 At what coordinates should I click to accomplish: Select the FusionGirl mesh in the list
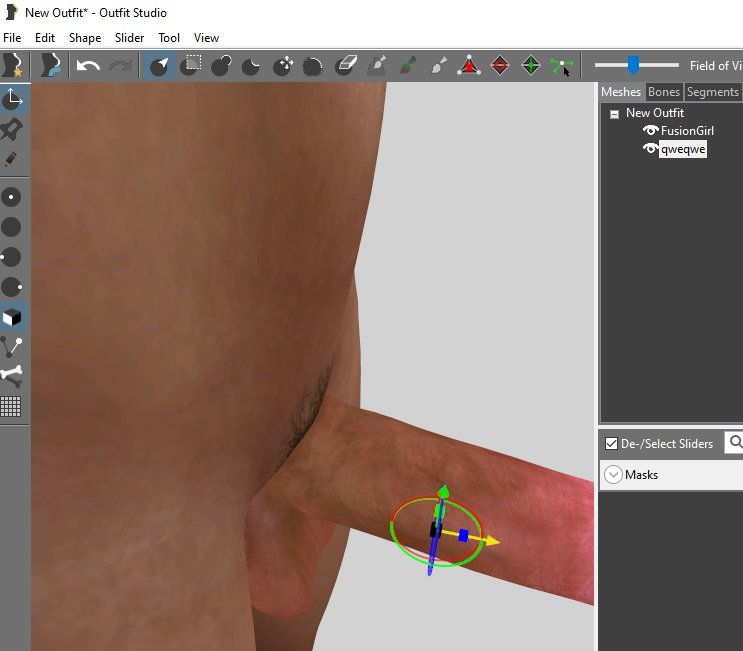point(687,131)
